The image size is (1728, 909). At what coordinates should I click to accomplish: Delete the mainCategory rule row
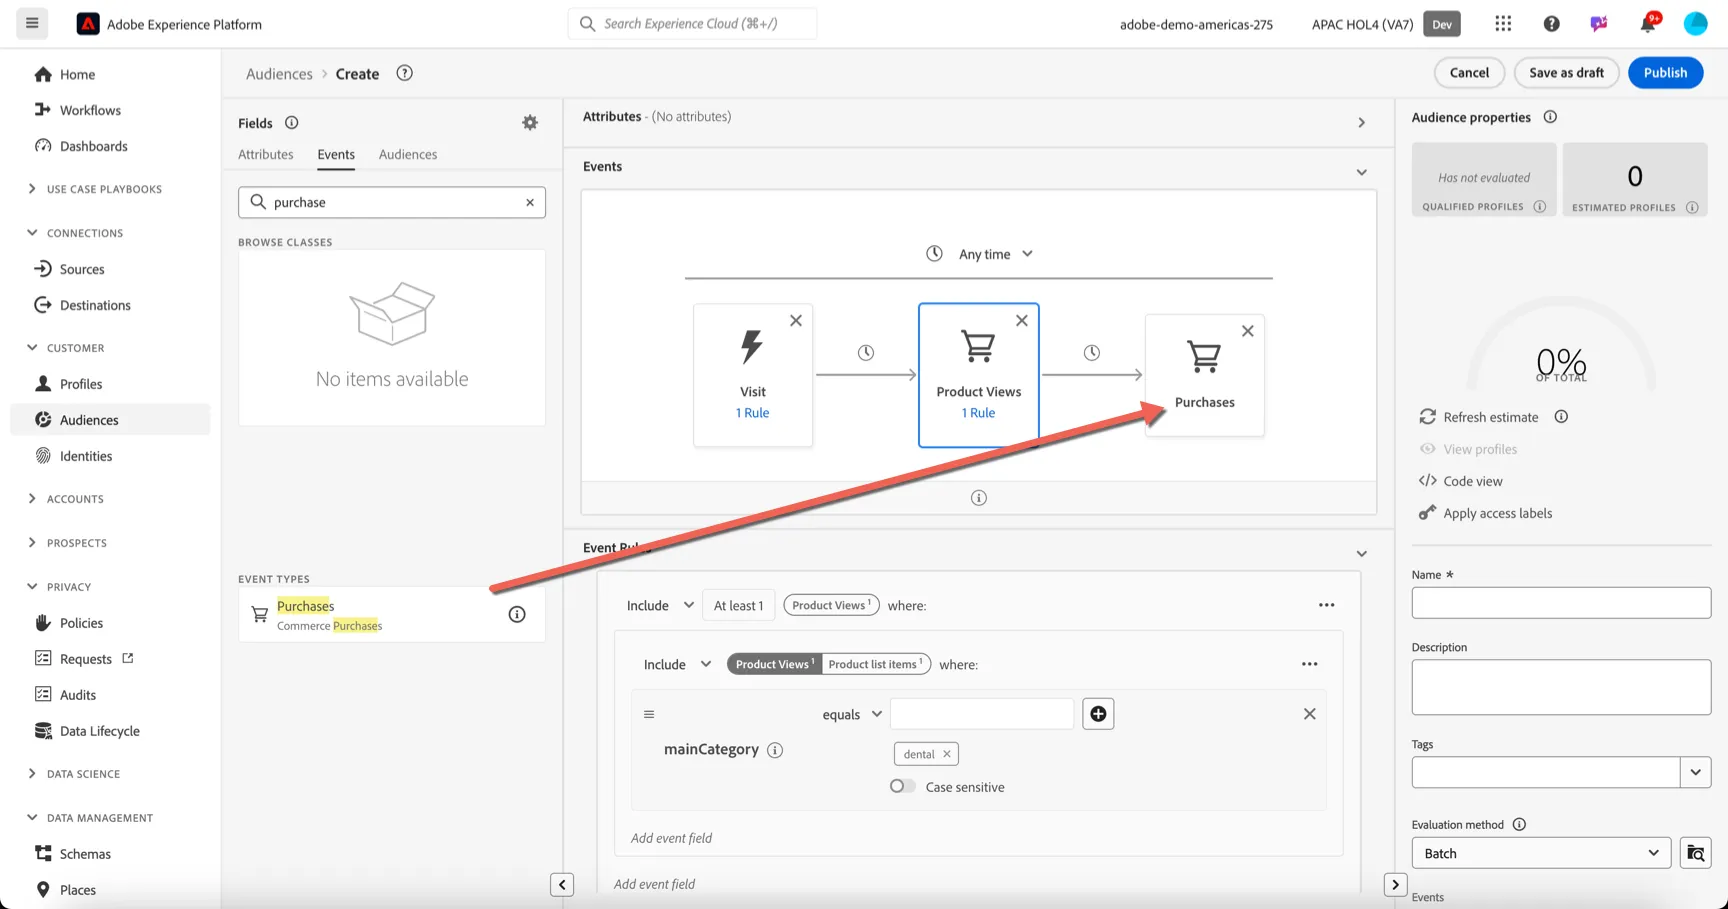point(1310,714)
